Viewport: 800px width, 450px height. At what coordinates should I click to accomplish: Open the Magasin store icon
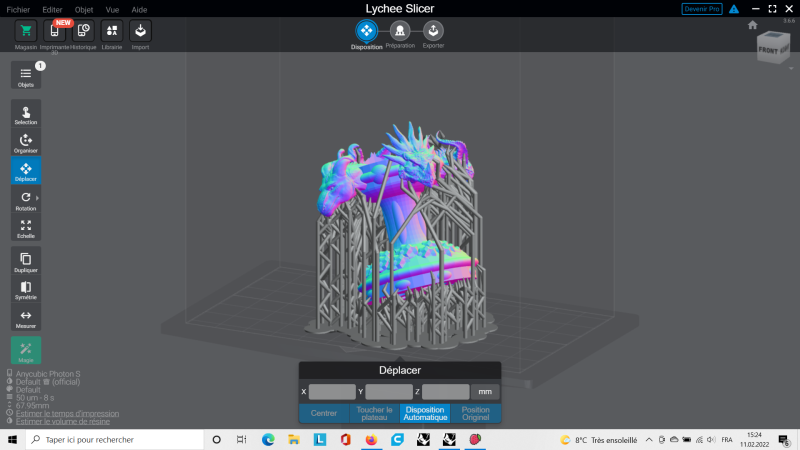click(26, 31)
